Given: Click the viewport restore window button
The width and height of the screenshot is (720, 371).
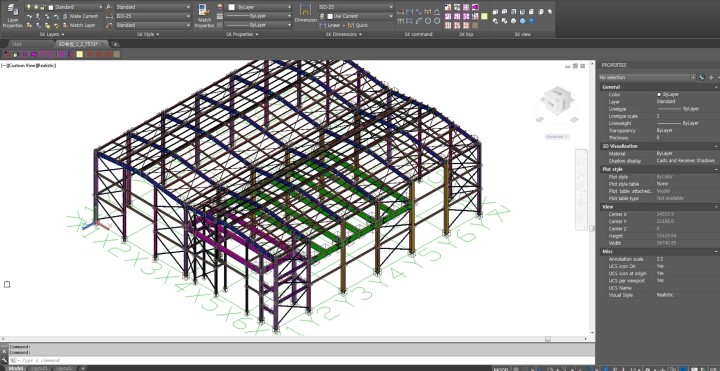Looking at the screenshot, I should pyautogui.click(x=575, y=66).
